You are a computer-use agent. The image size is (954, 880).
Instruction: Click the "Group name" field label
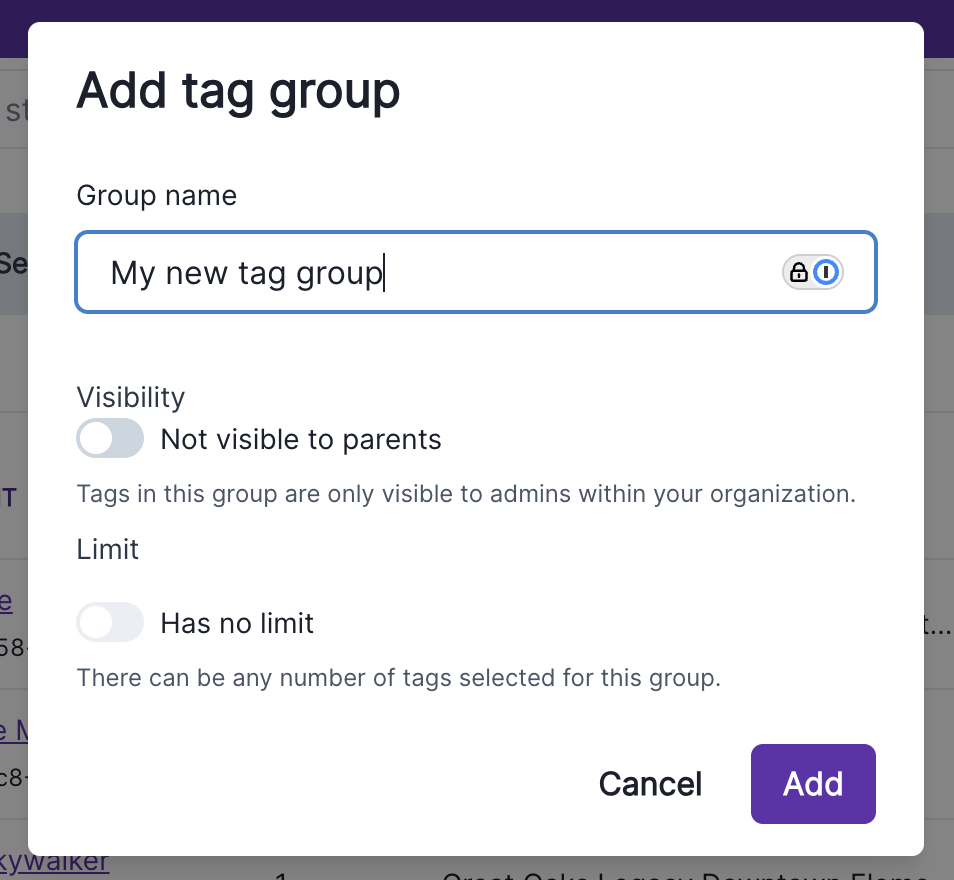(157, 195)
